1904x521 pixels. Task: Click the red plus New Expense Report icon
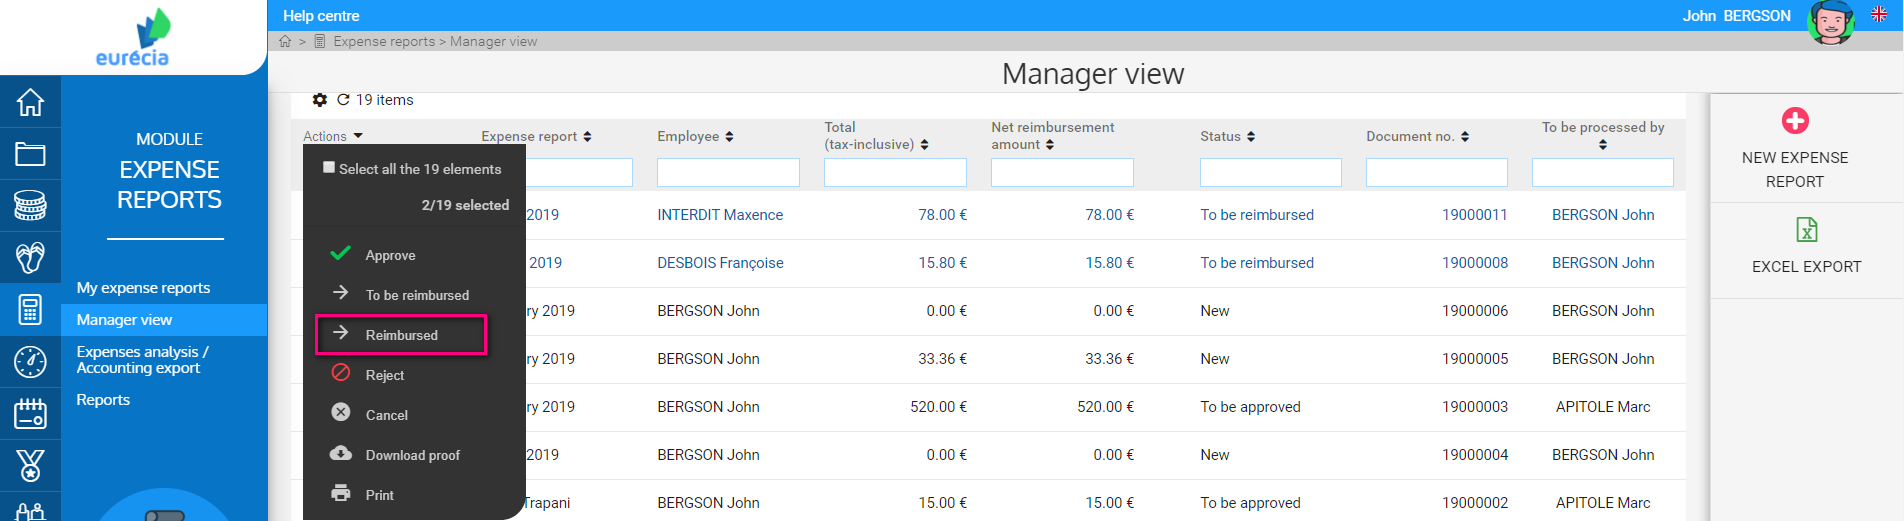coord(1795,121)
